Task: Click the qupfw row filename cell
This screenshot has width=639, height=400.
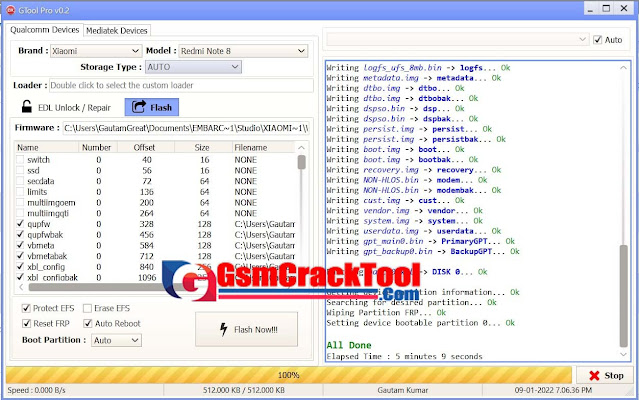Action: coord(264,224)
